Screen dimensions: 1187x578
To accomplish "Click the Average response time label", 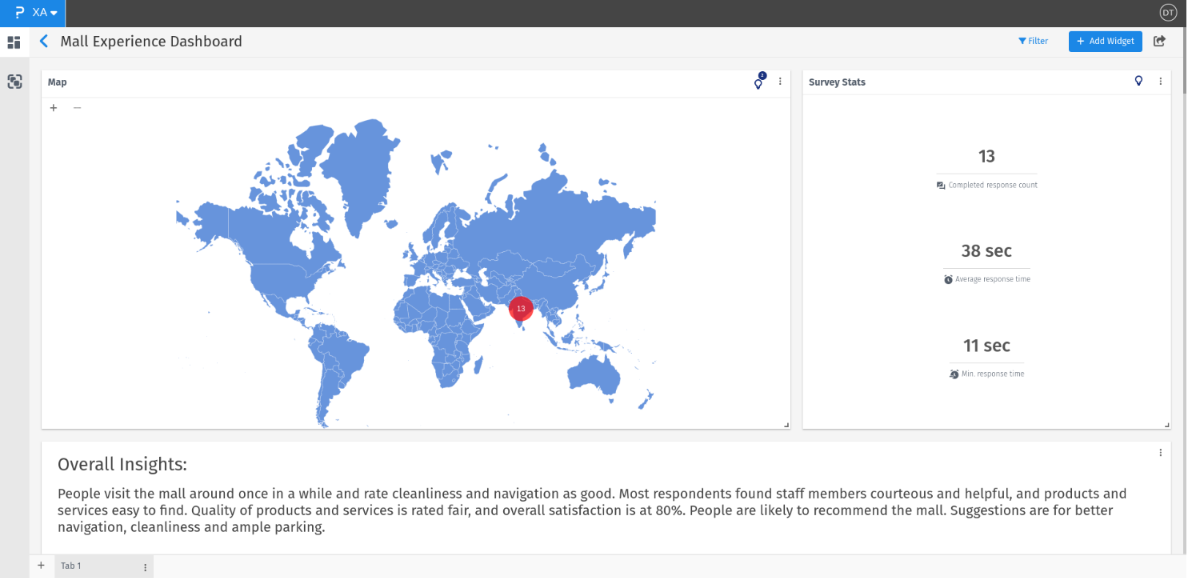I will tap(992, 280).
